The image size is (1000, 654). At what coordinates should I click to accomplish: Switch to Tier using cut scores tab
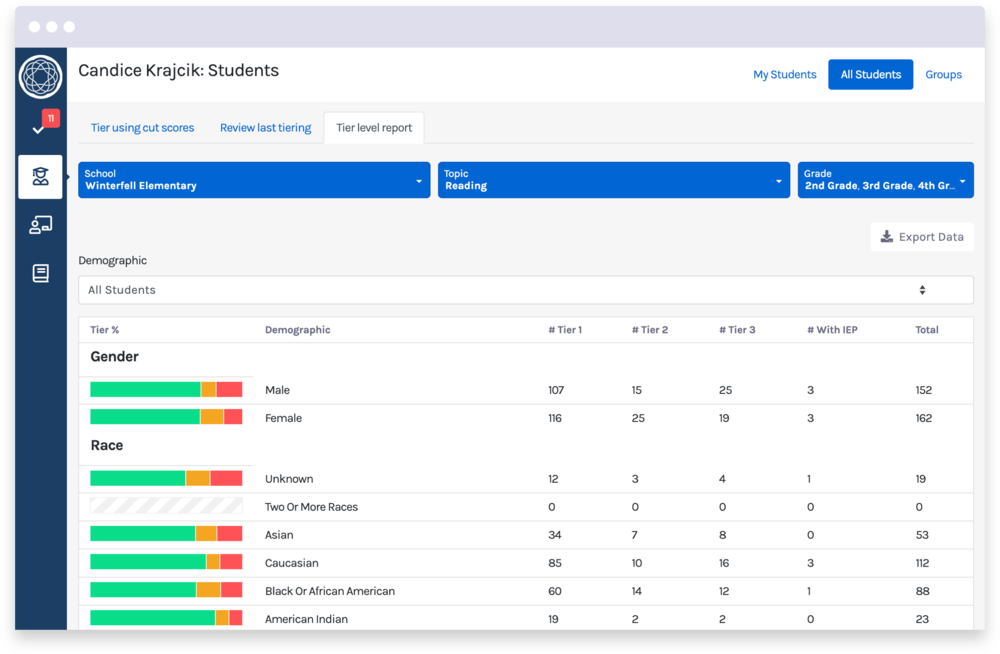pyautogui.click(x=142, y=128)
